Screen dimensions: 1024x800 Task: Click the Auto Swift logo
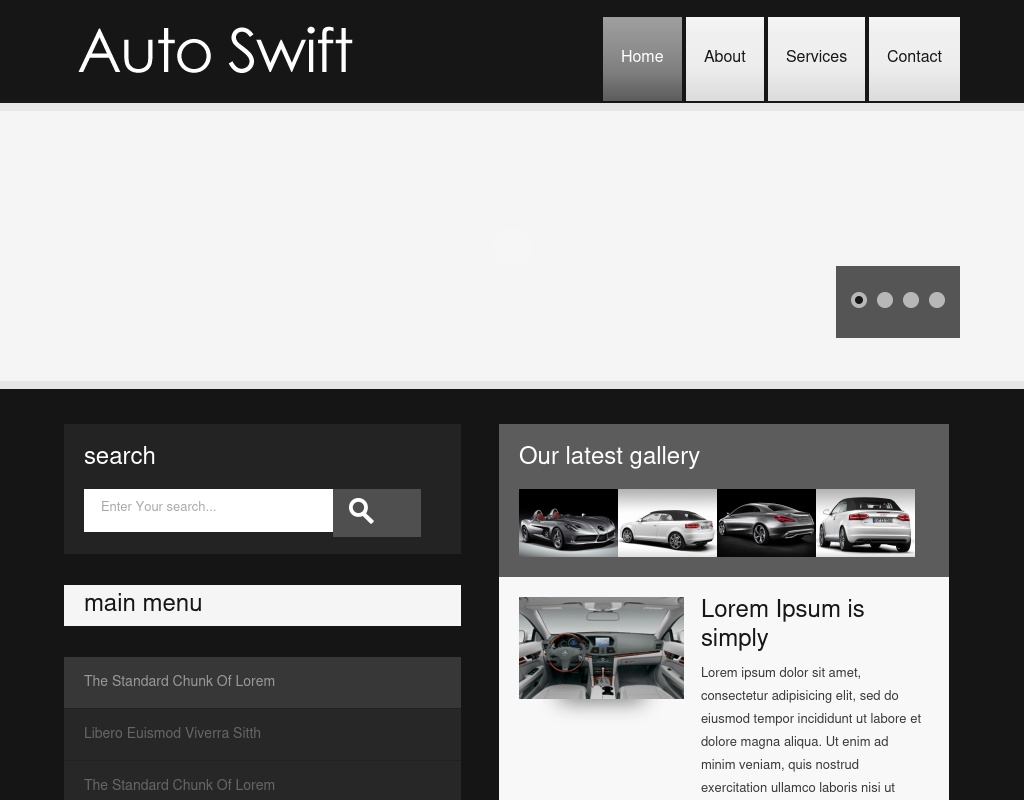tap(216, 52)
